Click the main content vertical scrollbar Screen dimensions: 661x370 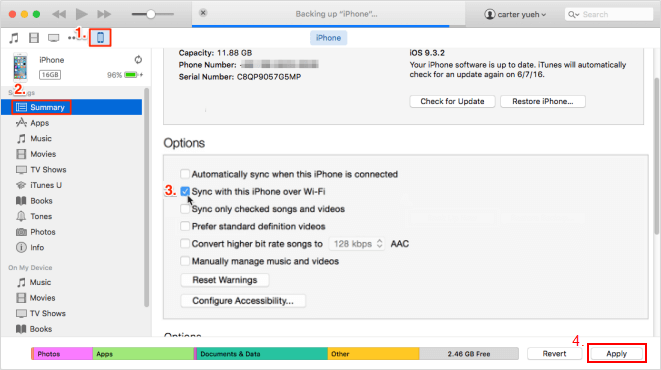tap(657, 156)
